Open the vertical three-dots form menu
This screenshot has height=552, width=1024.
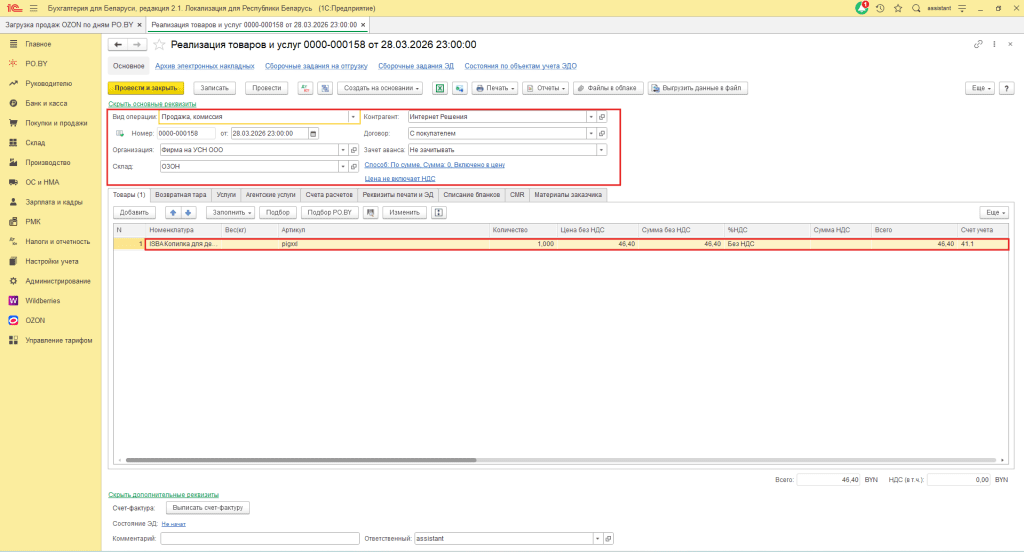point(994,44)
